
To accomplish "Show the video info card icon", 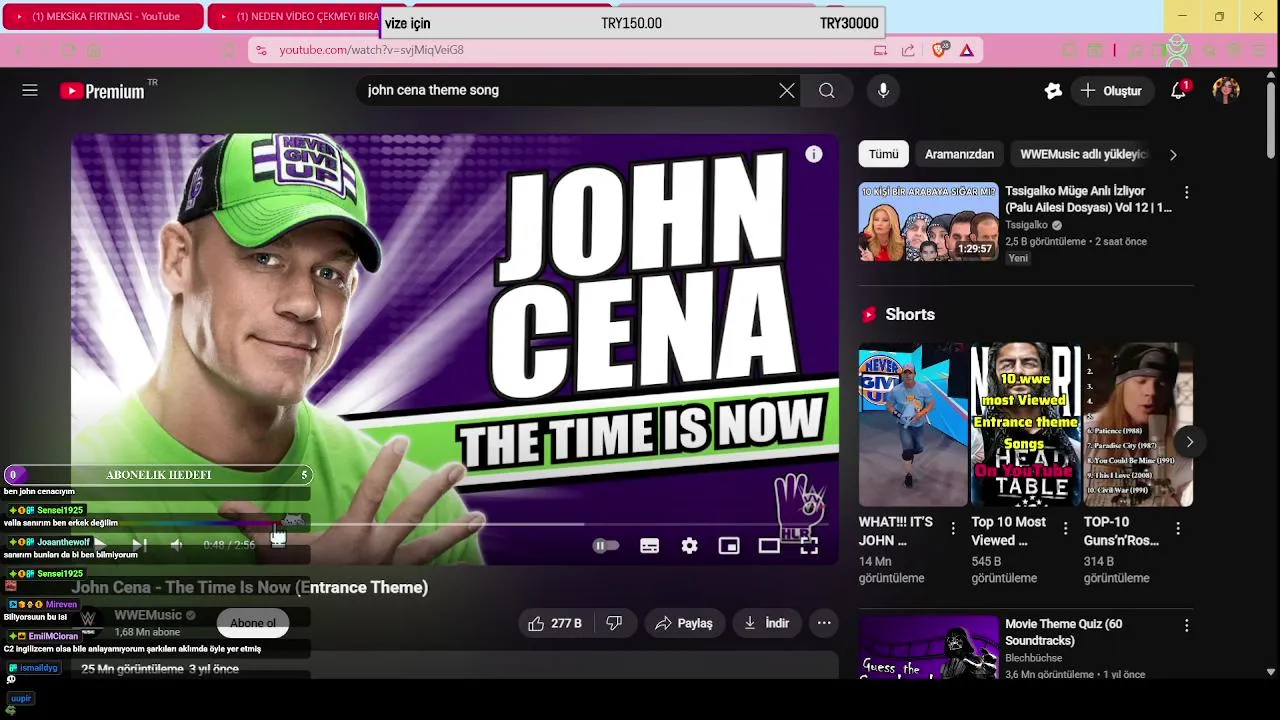I will point(814,154).
